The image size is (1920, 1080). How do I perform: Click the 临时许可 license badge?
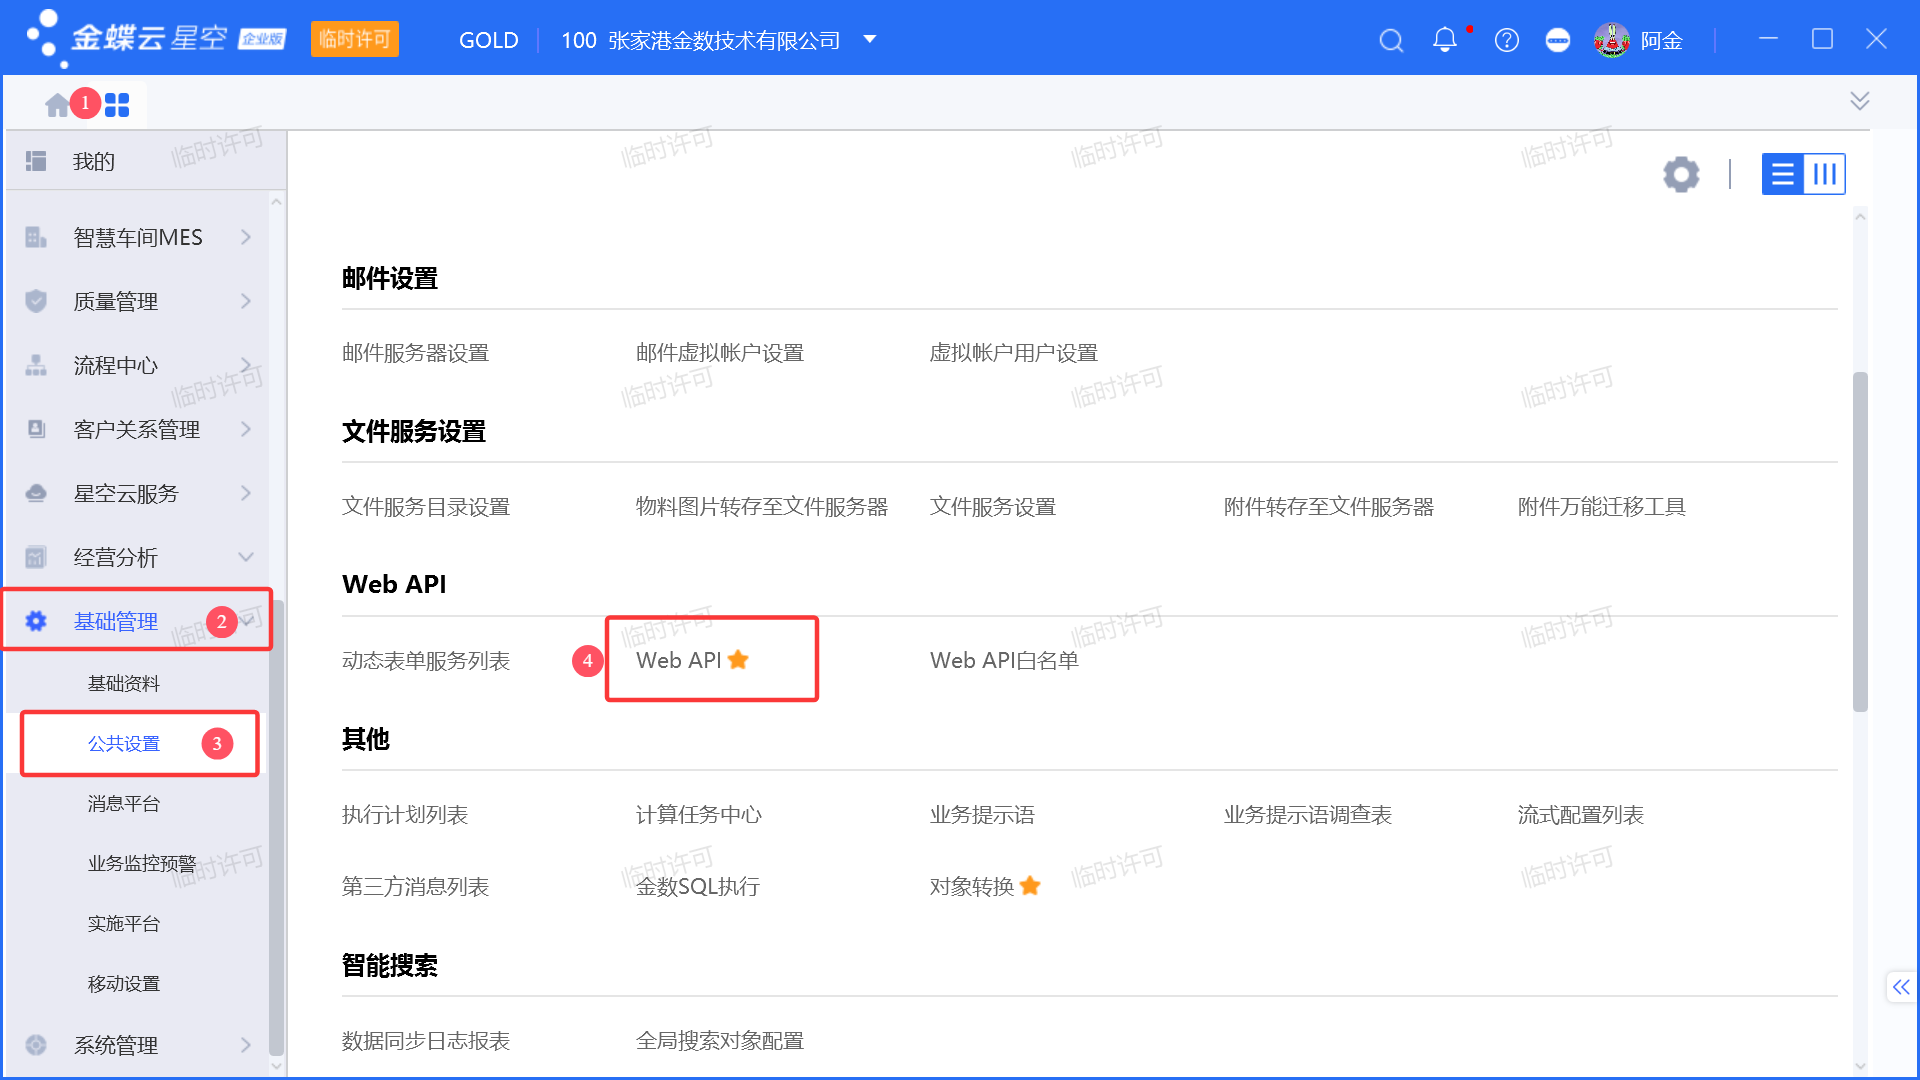click(355, 40)
